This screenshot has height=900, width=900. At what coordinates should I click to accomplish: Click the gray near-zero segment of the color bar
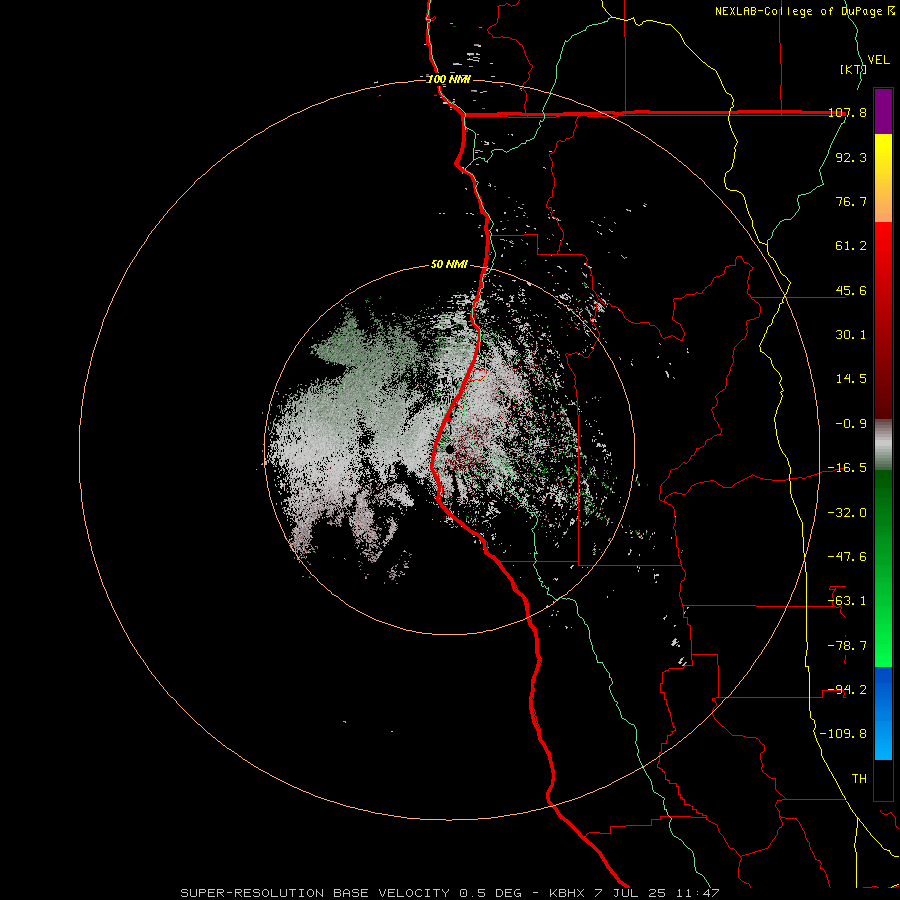pyautogui.click(x=883, y=445)
